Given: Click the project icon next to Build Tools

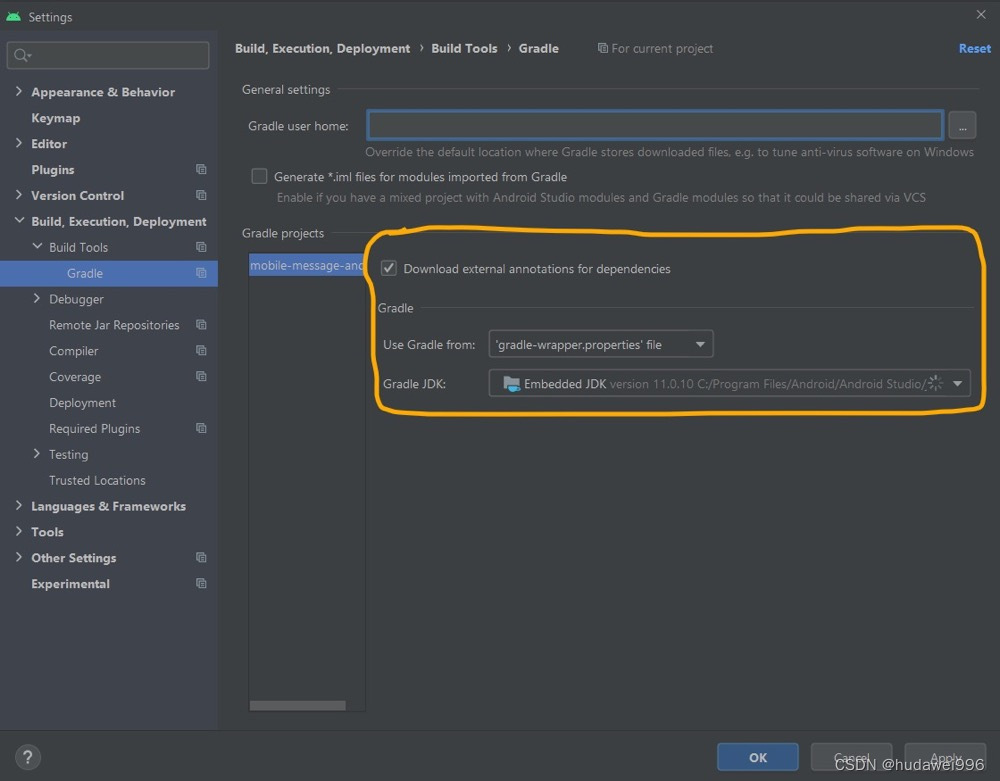Looking at the screenshot, I should click(x=200, y=247).
